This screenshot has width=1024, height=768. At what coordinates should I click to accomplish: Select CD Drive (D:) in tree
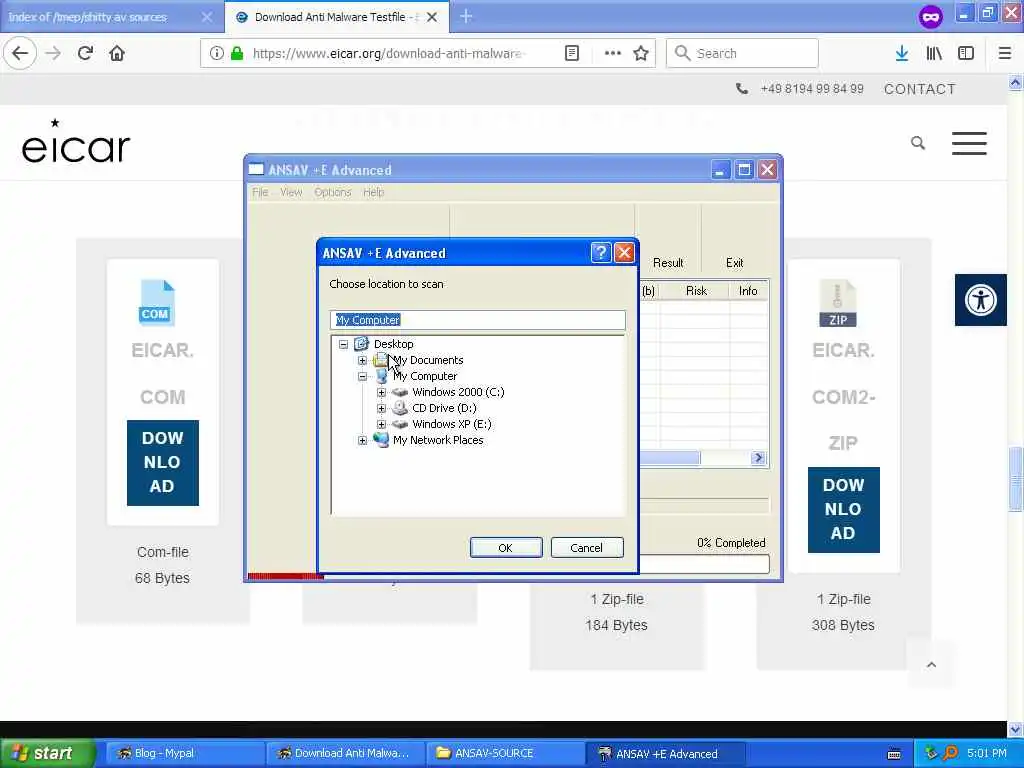point(444,408)
